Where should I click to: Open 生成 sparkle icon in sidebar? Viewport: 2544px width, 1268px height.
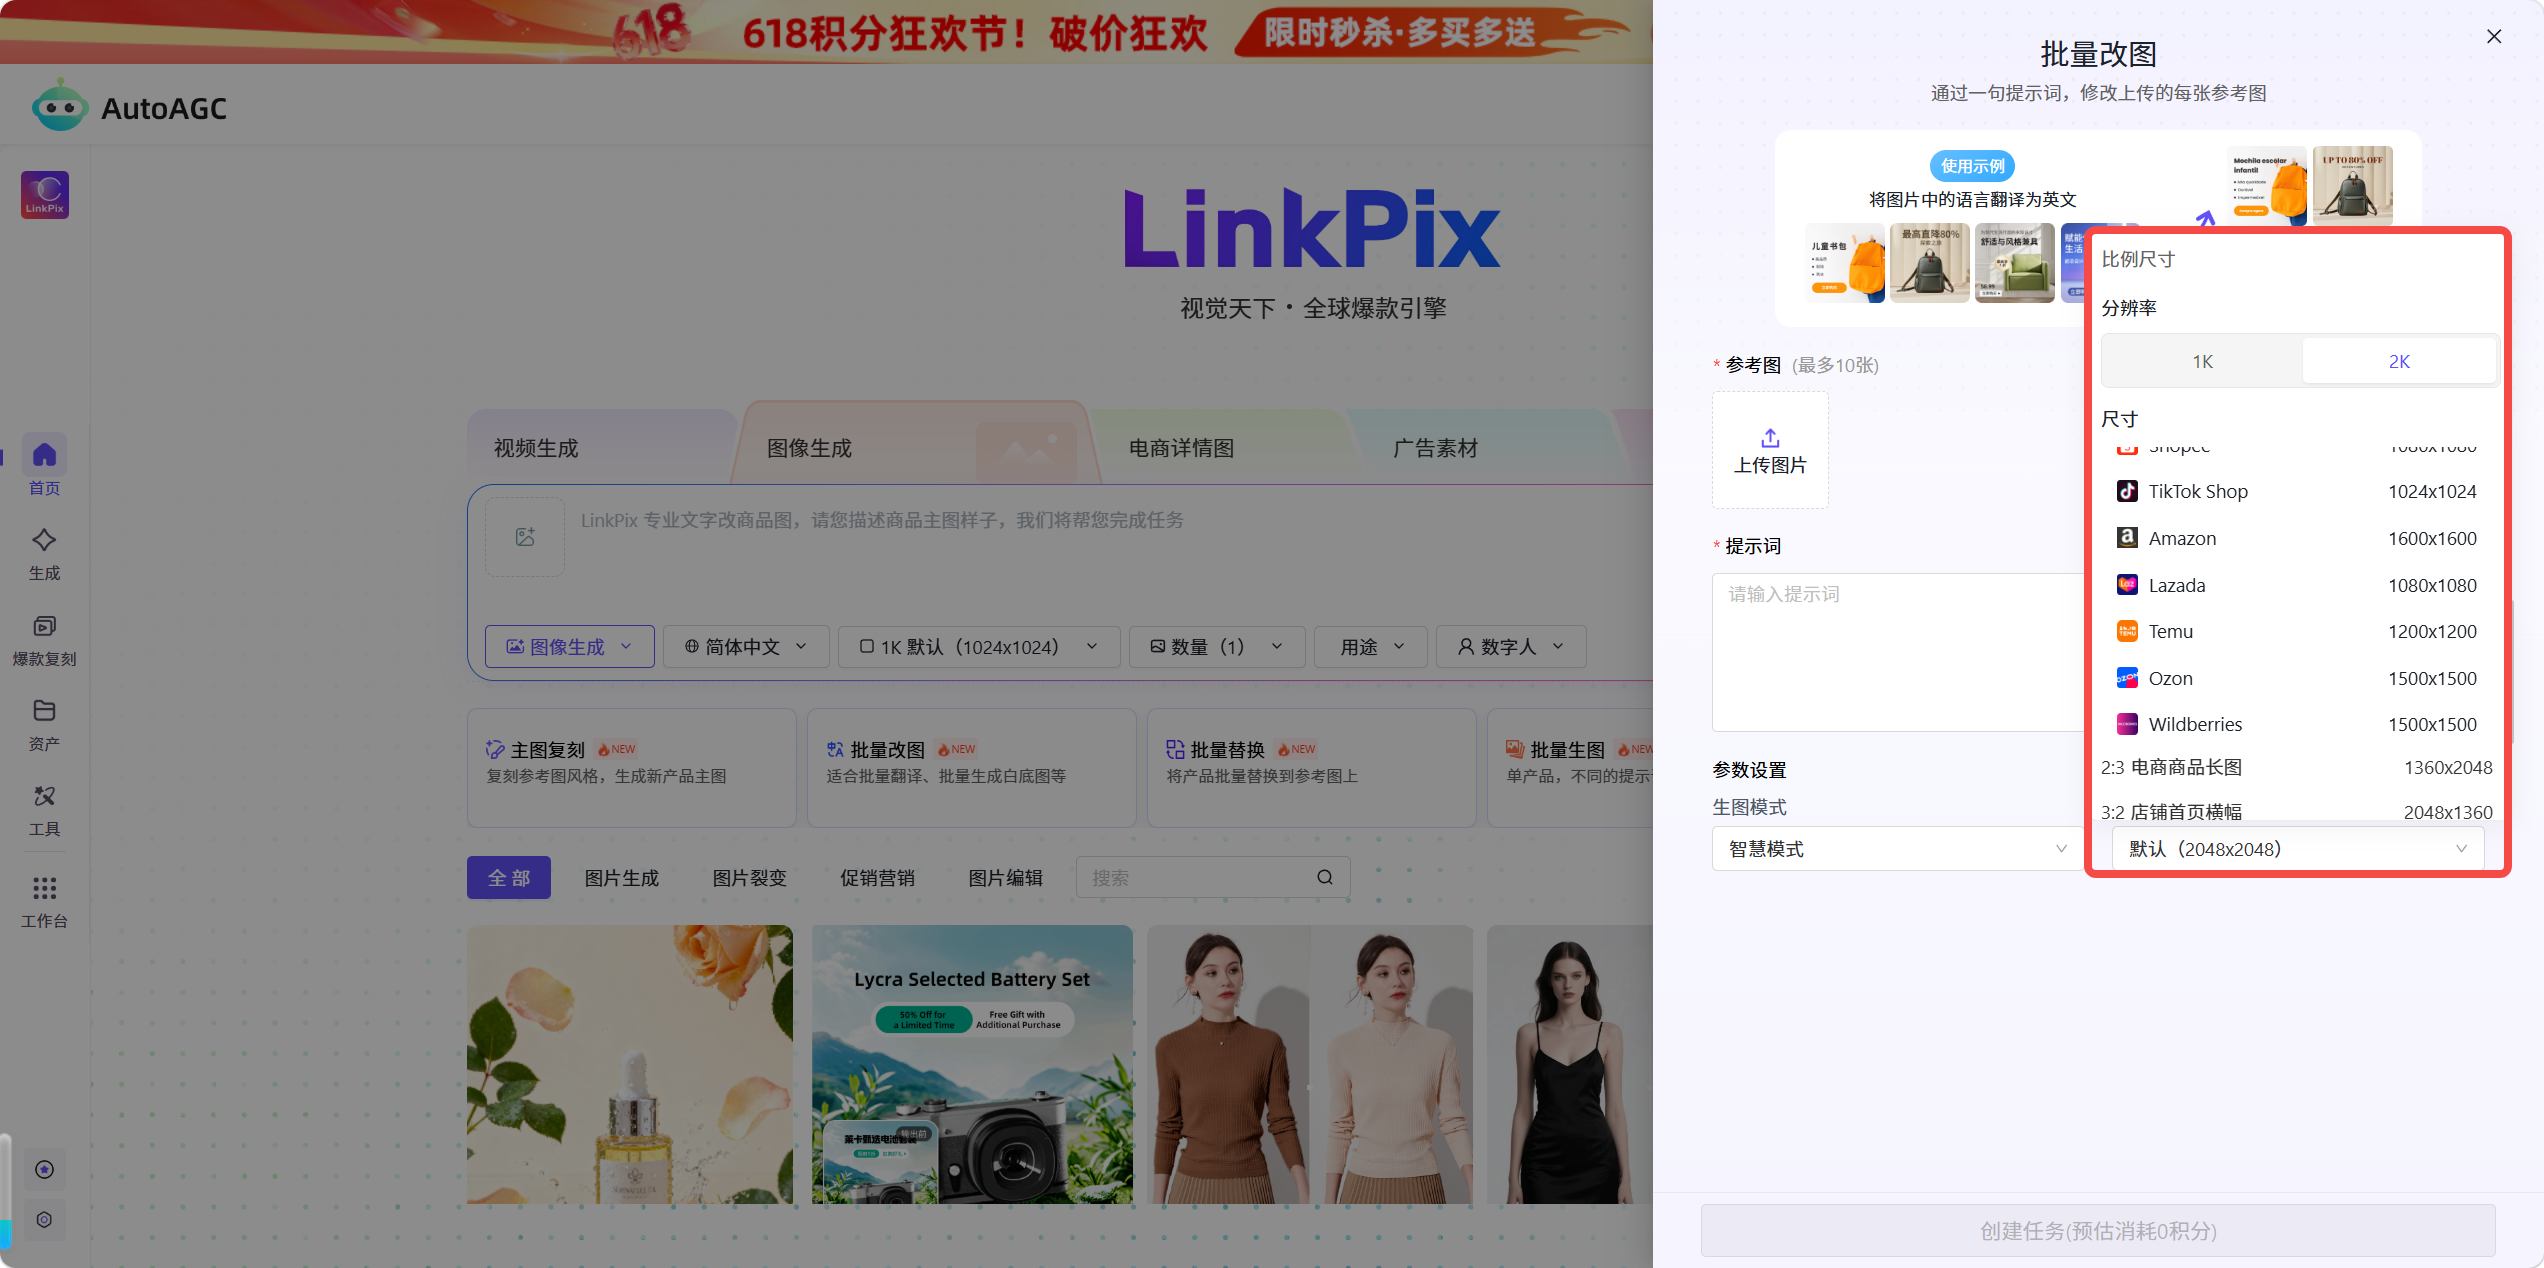click(44, 540)
